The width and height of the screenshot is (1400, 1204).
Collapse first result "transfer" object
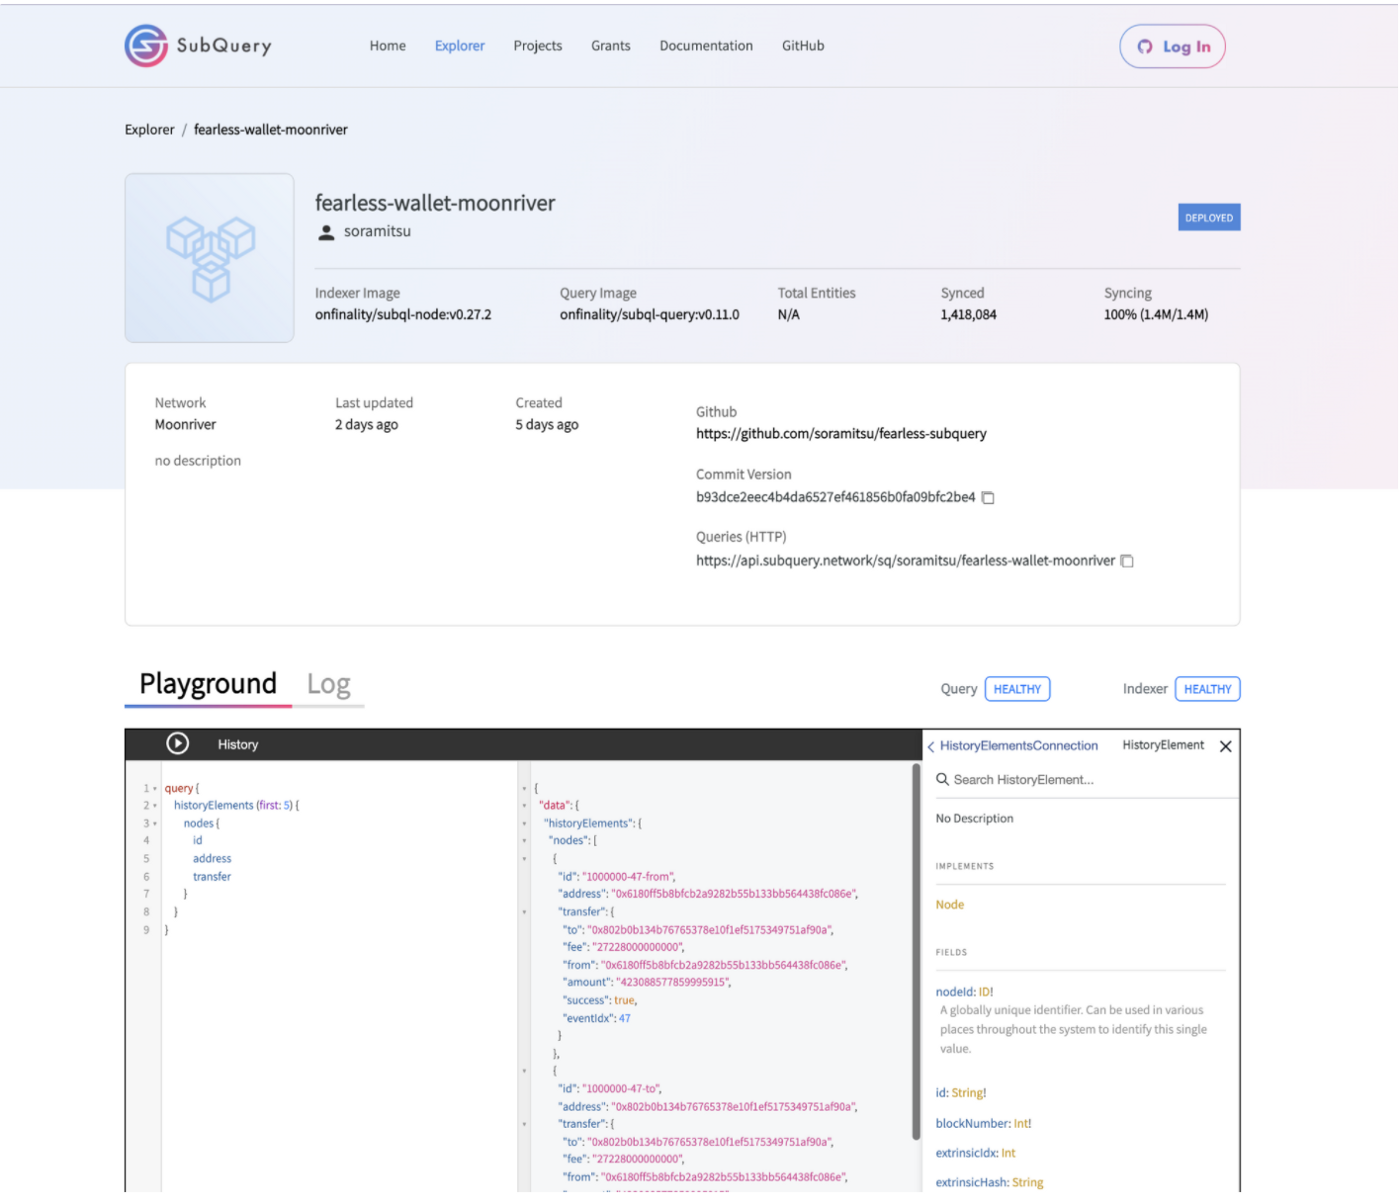point(524,912)
